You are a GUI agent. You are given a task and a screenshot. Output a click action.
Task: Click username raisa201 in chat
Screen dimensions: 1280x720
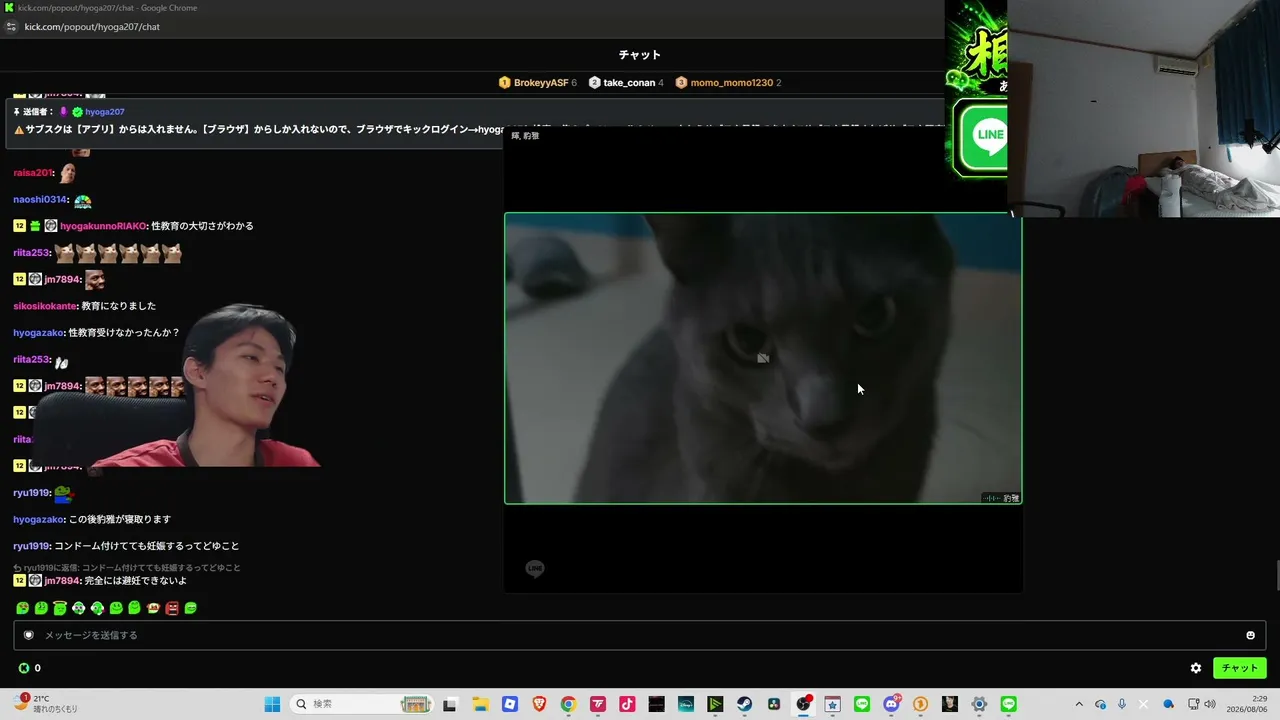tap(32, 173)
